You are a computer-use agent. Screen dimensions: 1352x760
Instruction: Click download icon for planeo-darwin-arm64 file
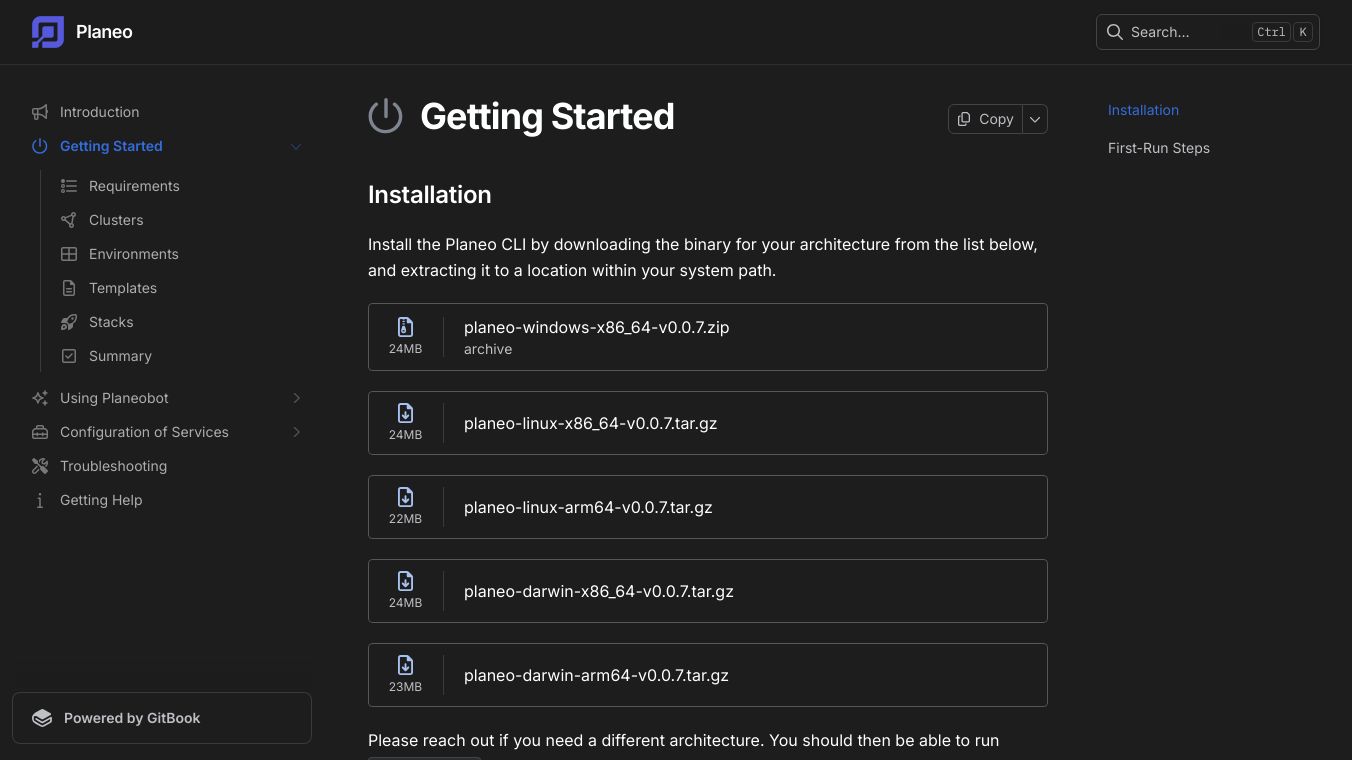[x=405, y=665]
